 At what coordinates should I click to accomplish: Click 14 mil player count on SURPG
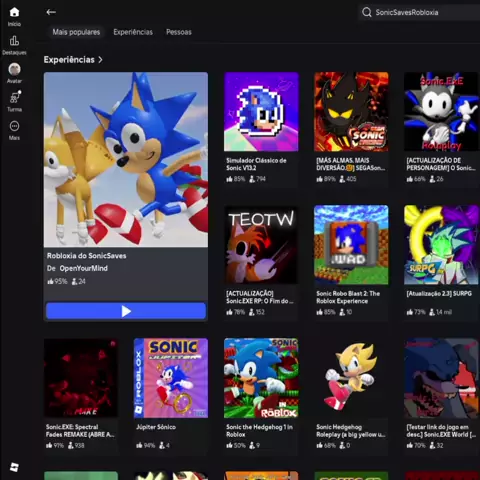[x=440, y=312]
